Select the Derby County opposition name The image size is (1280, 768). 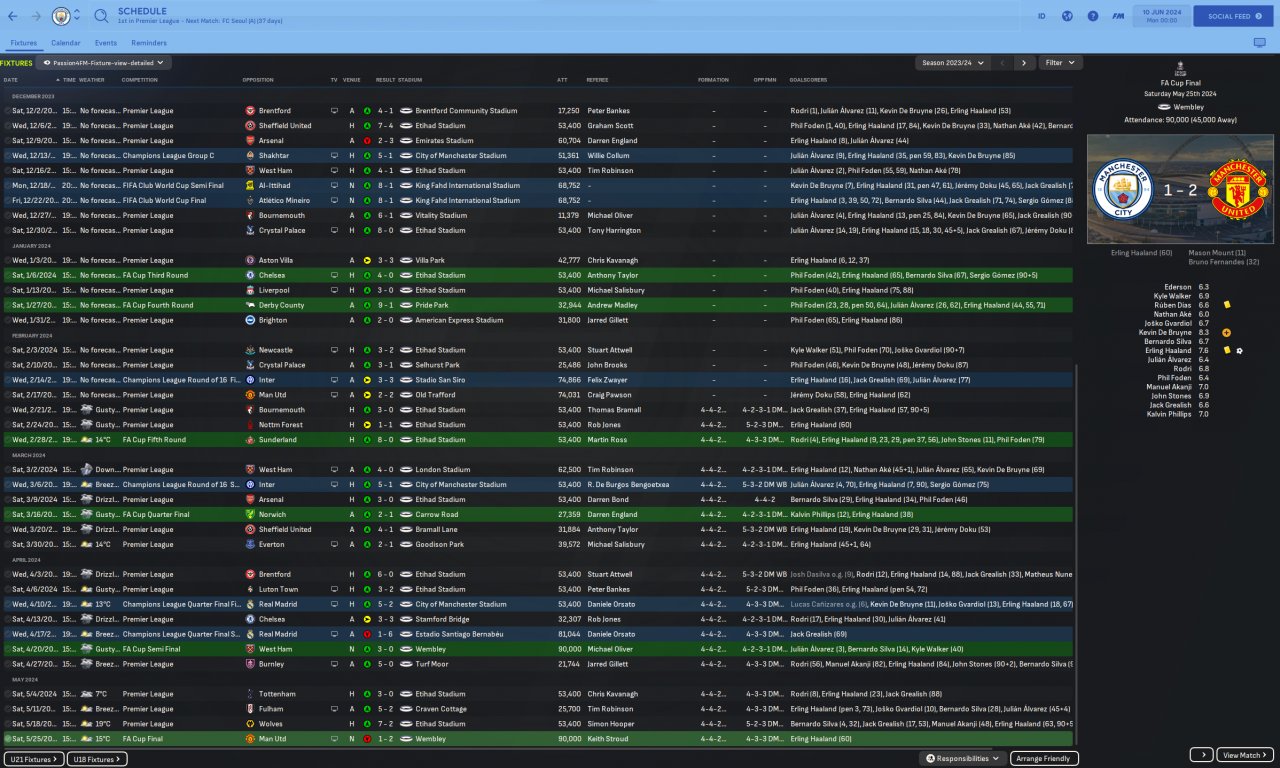[283, 305]
